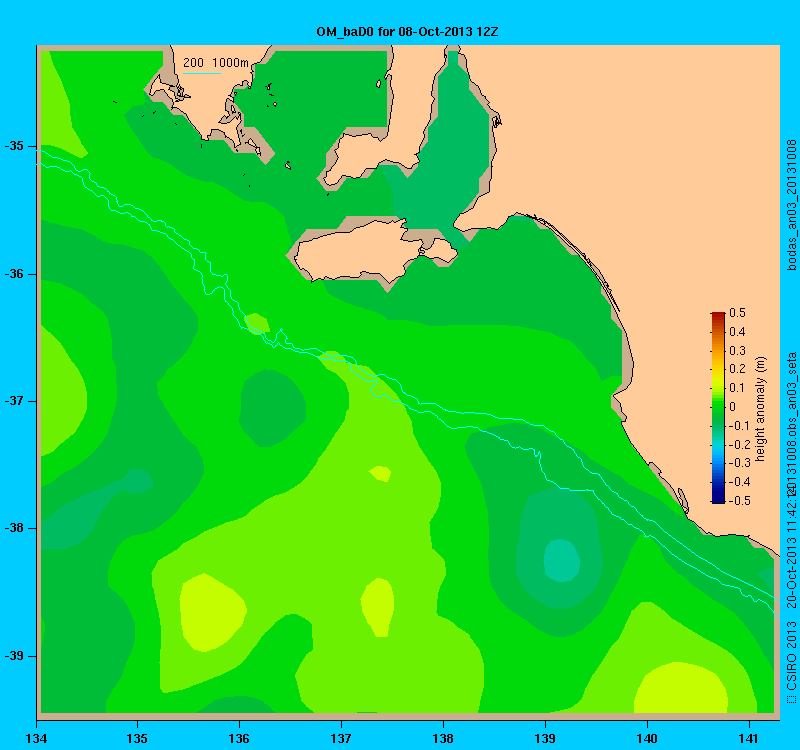Screen dimensions: 800x750
Task: Click the '20-Oct-2013 11:42' timestamp text
Action: coord(791,552)
